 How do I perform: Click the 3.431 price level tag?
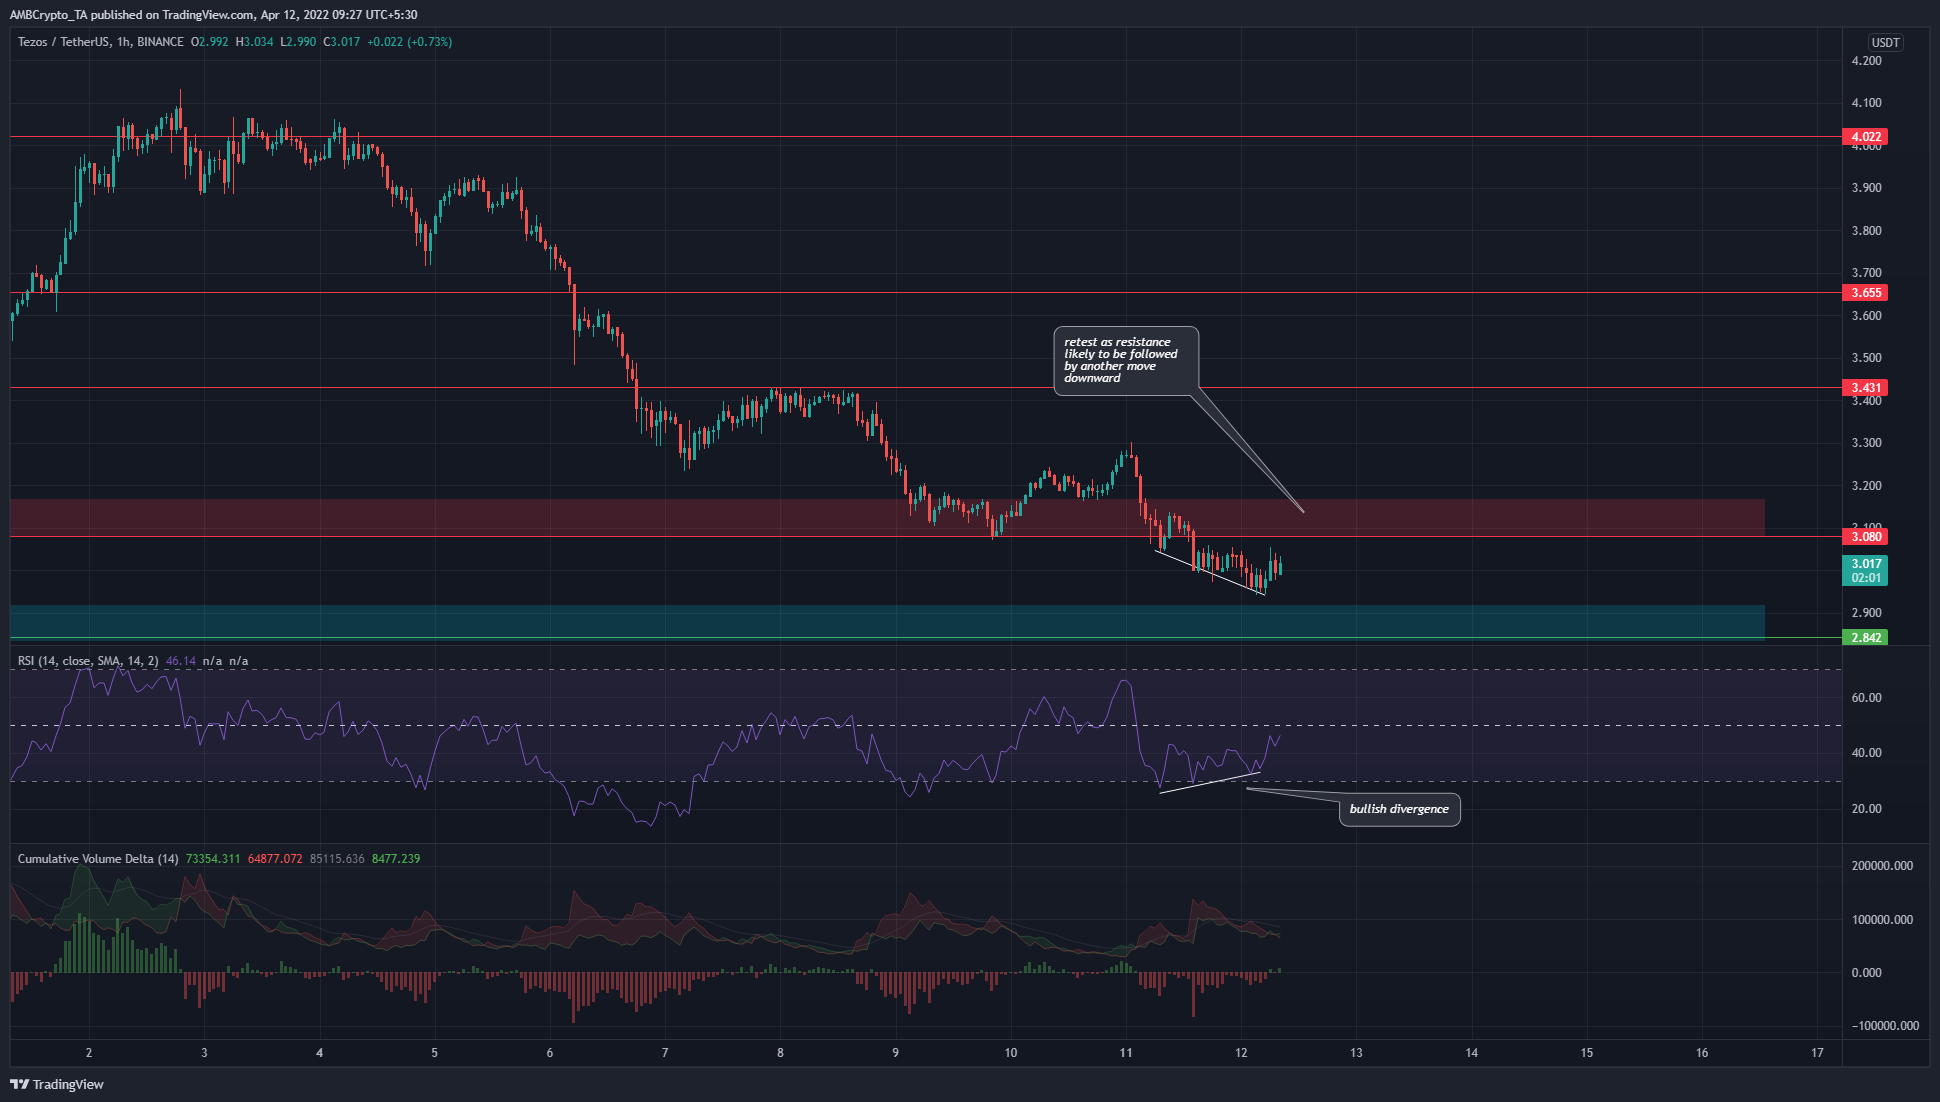click(1865, 388)
